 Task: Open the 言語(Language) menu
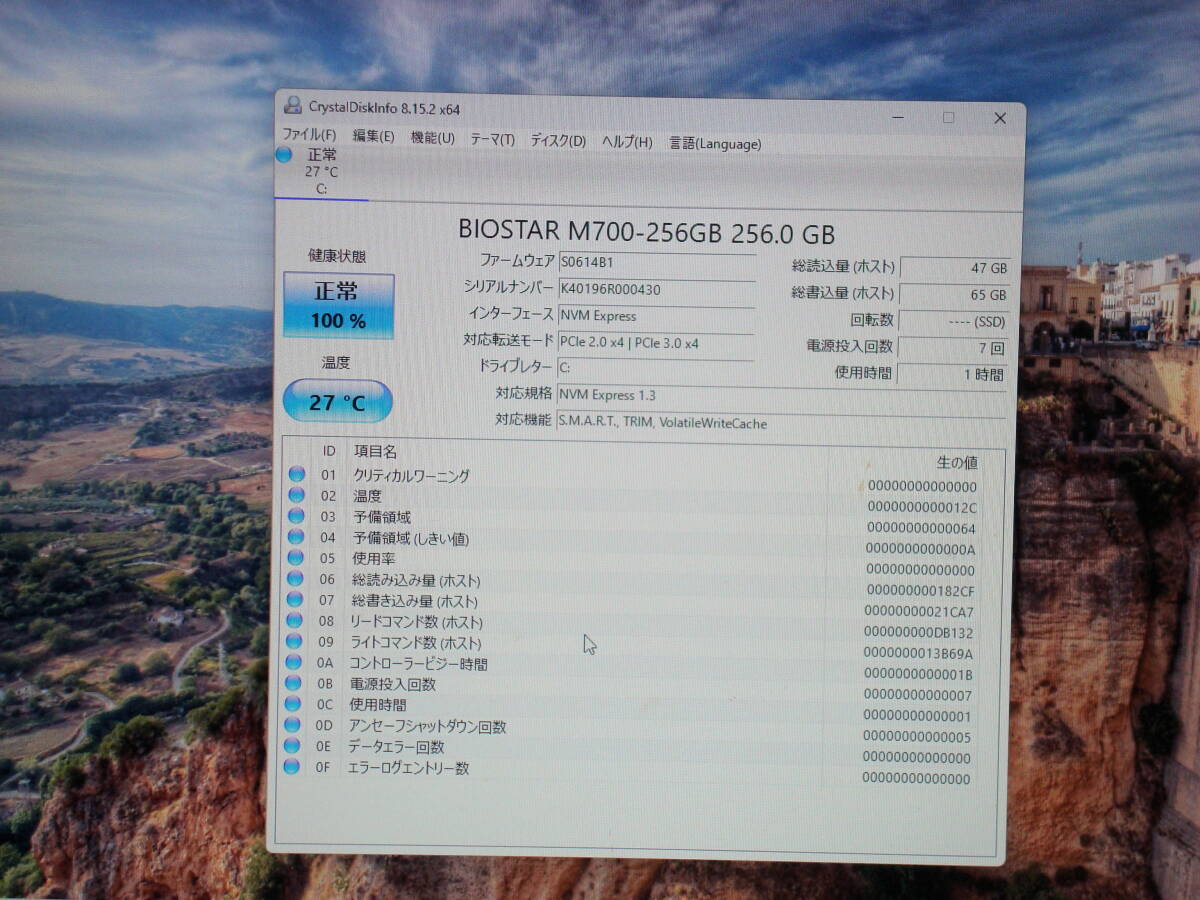[x=715, y=143]
